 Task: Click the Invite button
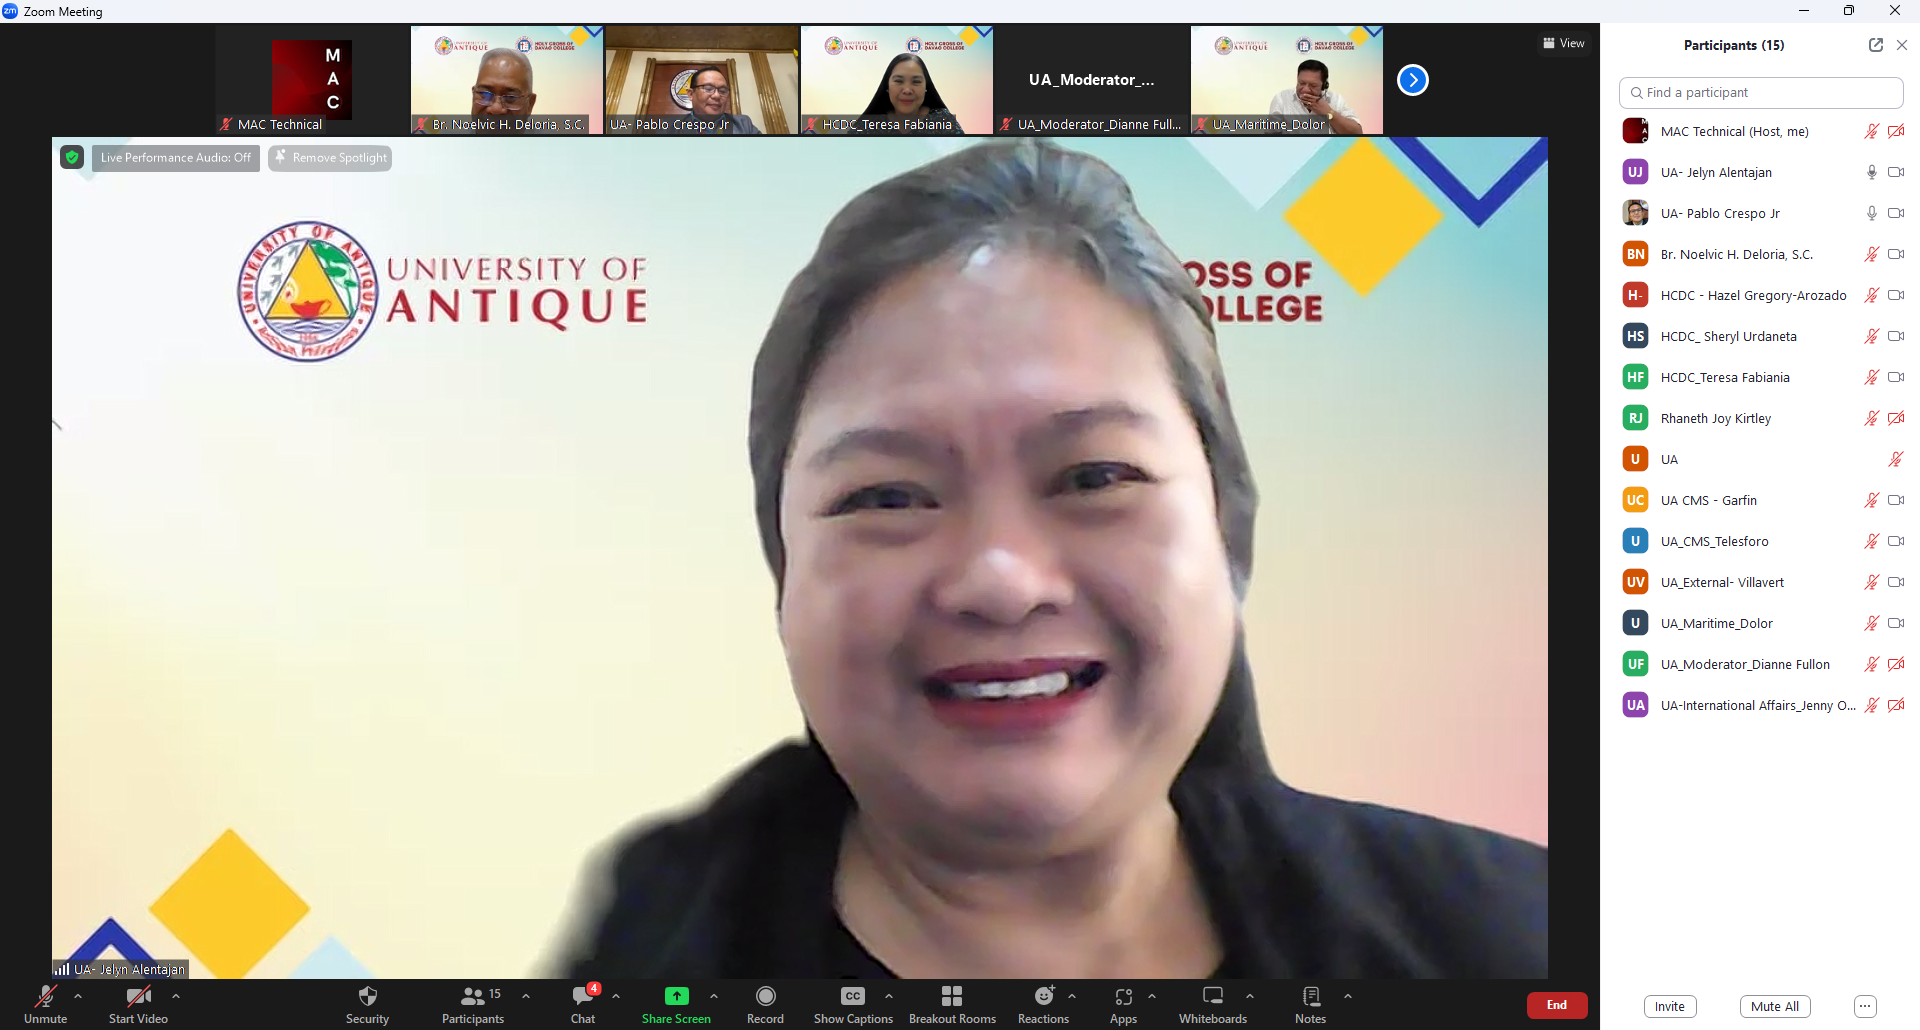[x=1670, y=1006]
